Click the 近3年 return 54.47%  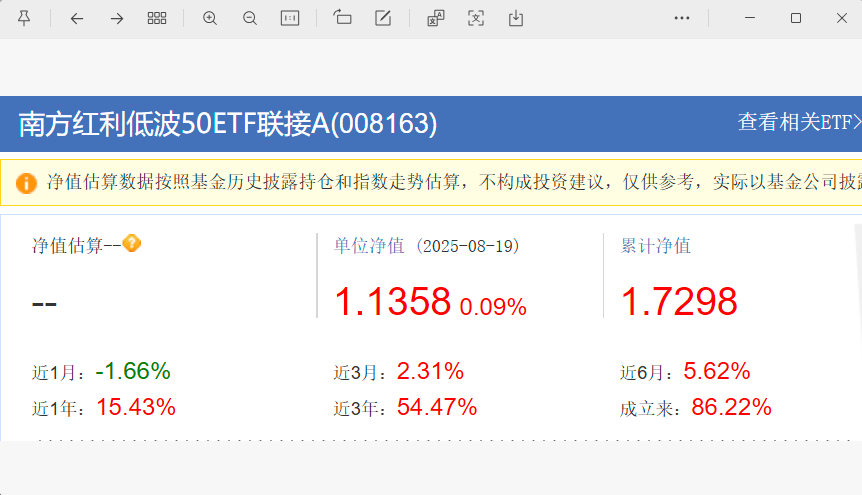pyautogui.click(x=437, y=408)
